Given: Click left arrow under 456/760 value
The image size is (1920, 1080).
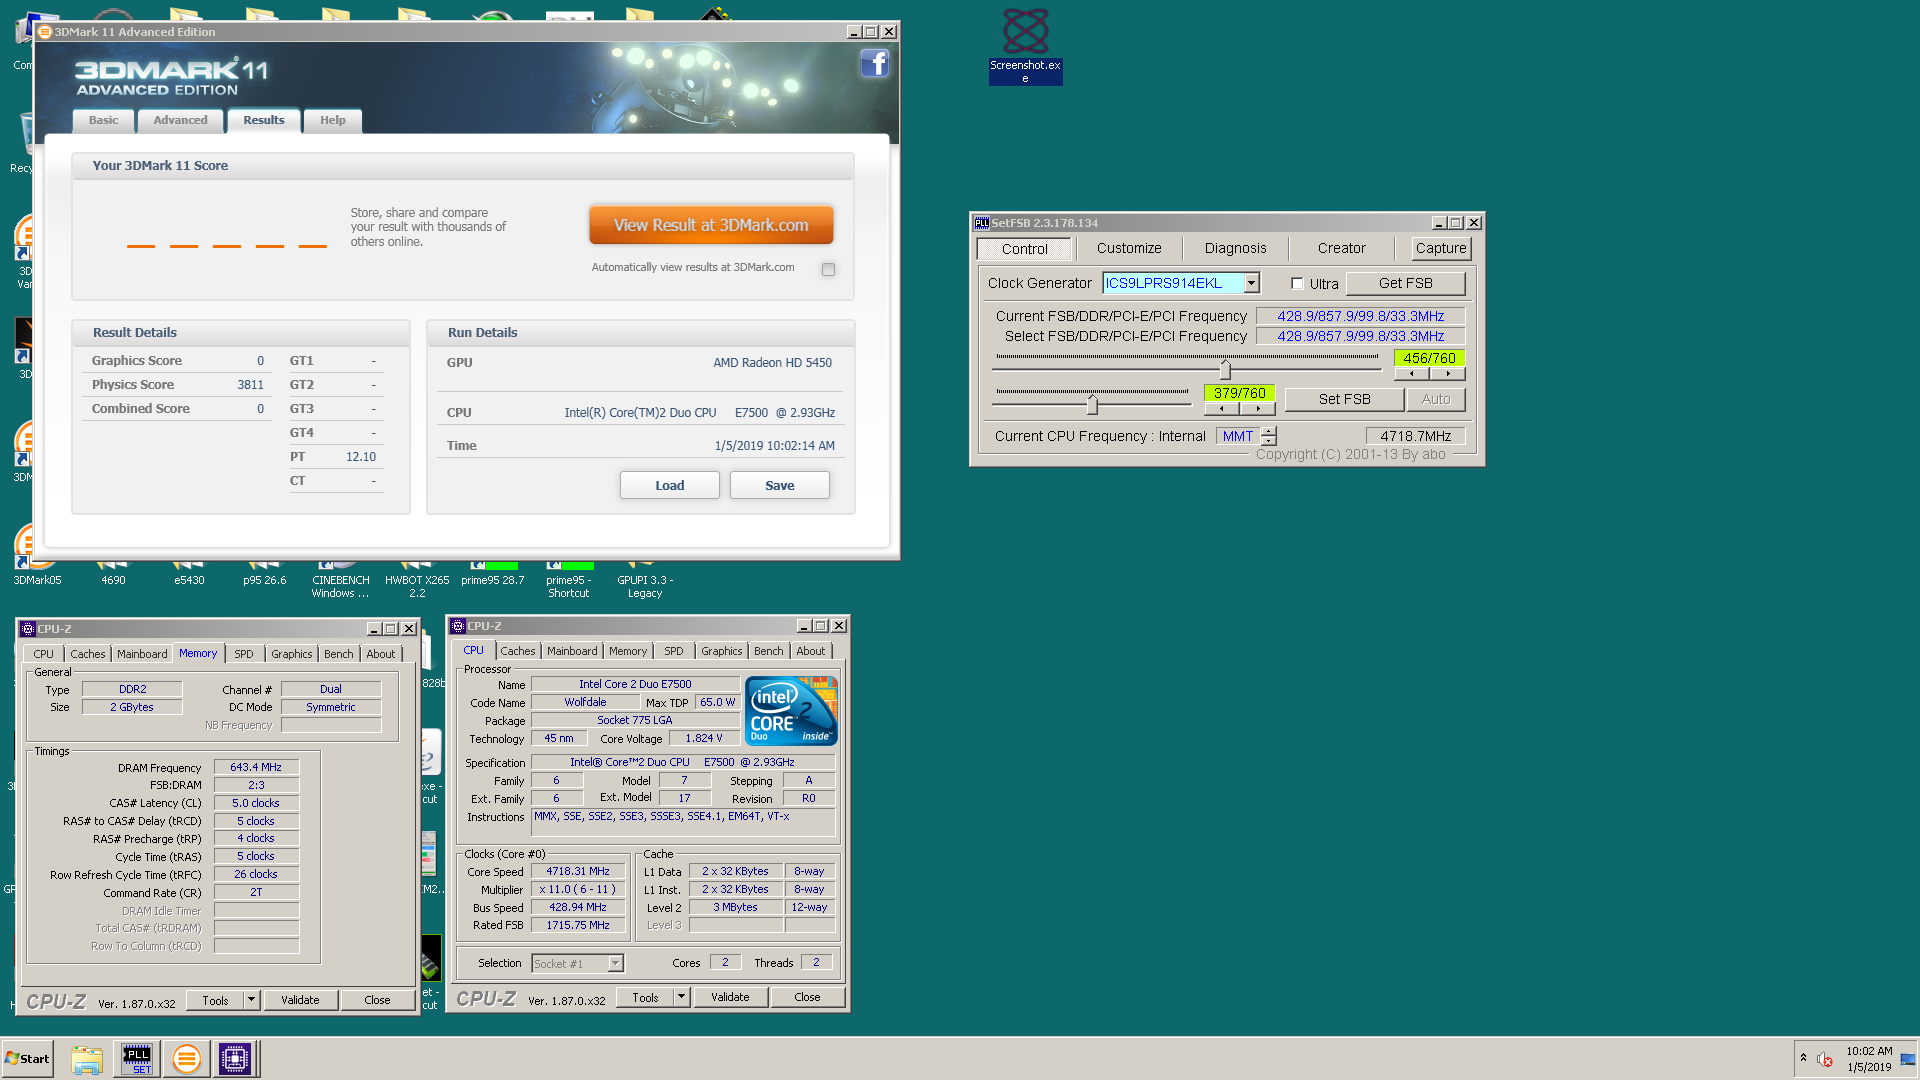Looking at the screenshot, I should [x=1411, y=374].
